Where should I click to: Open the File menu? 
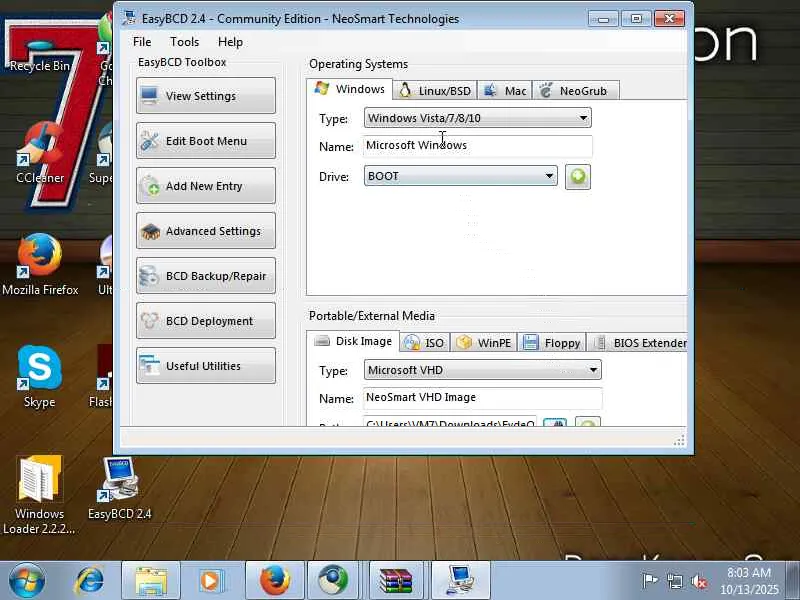[x=142, y=42]
